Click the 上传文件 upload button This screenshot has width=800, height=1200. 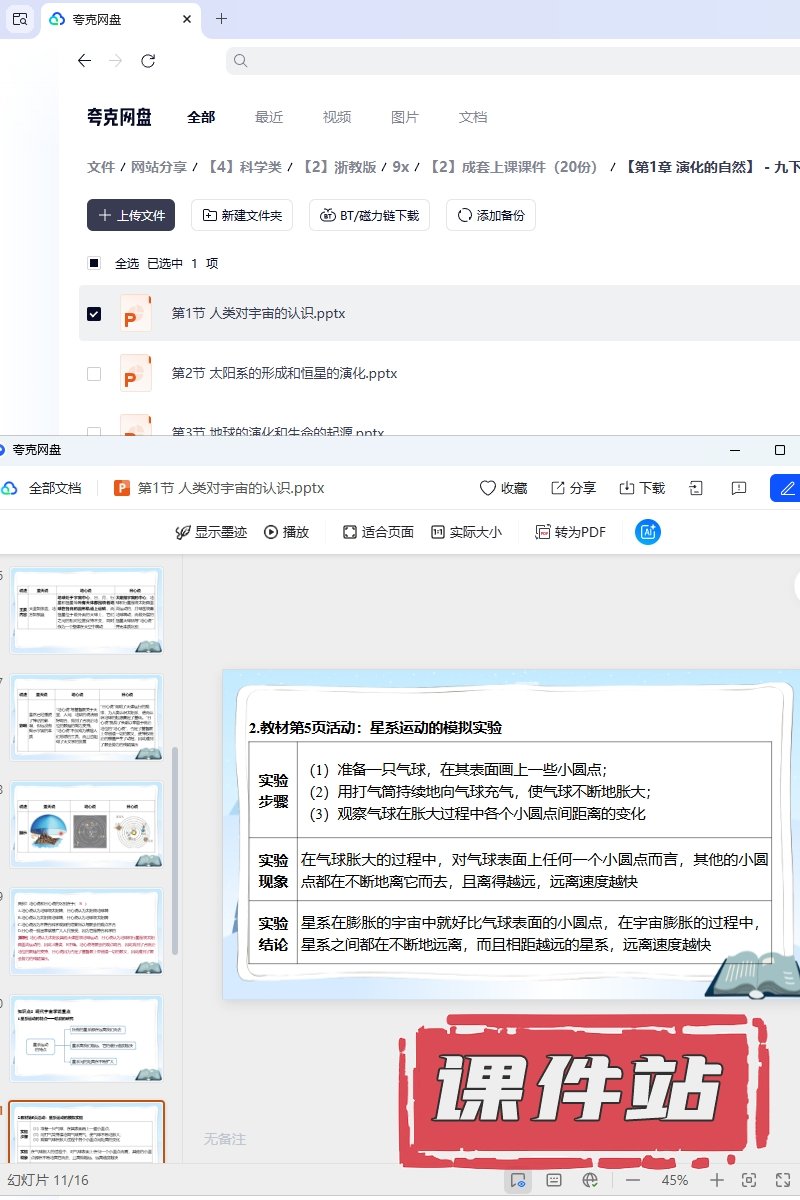[131, 215]
